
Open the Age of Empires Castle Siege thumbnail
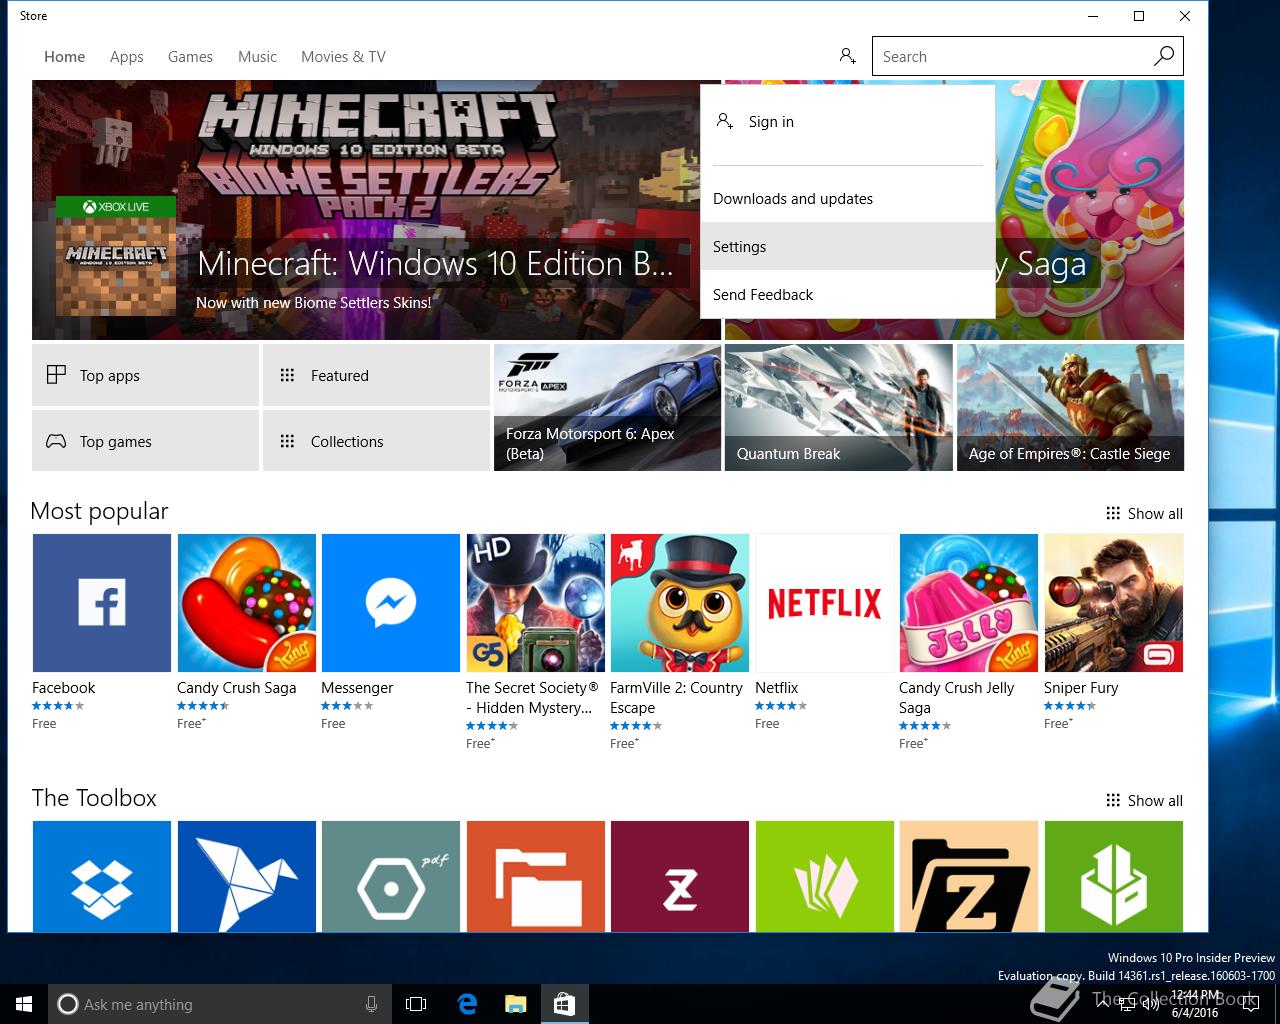tap(1070, 408)
